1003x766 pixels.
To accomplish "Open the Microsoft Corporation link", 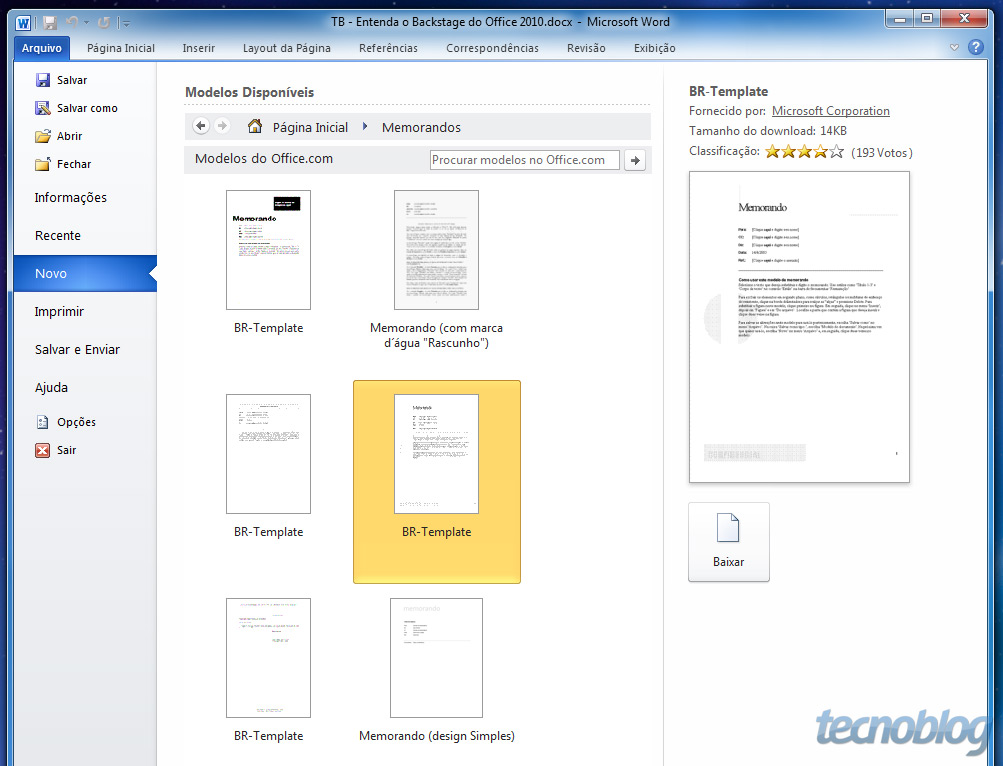I will [830, 111].
